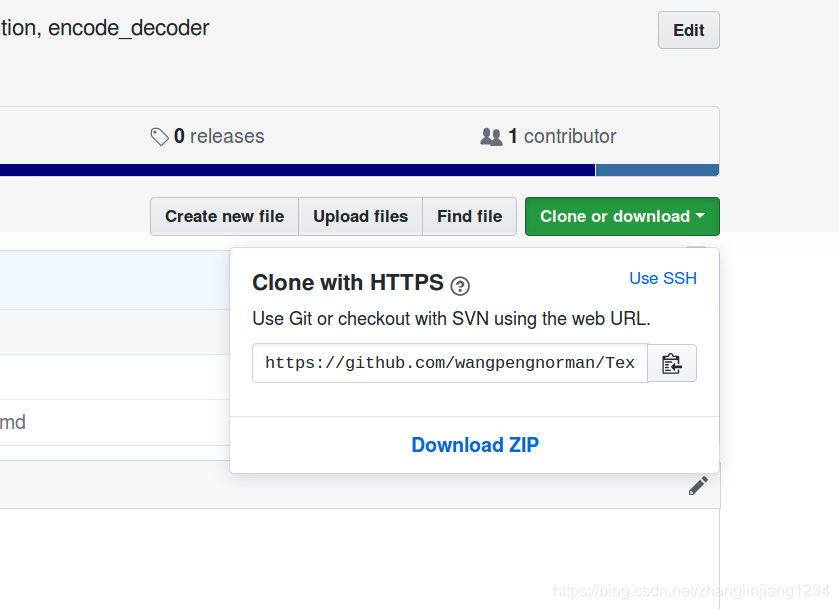This screenshot has height=609, width=839.
Task: Open the 0 releases link
Action: click(x=208, y=136)
